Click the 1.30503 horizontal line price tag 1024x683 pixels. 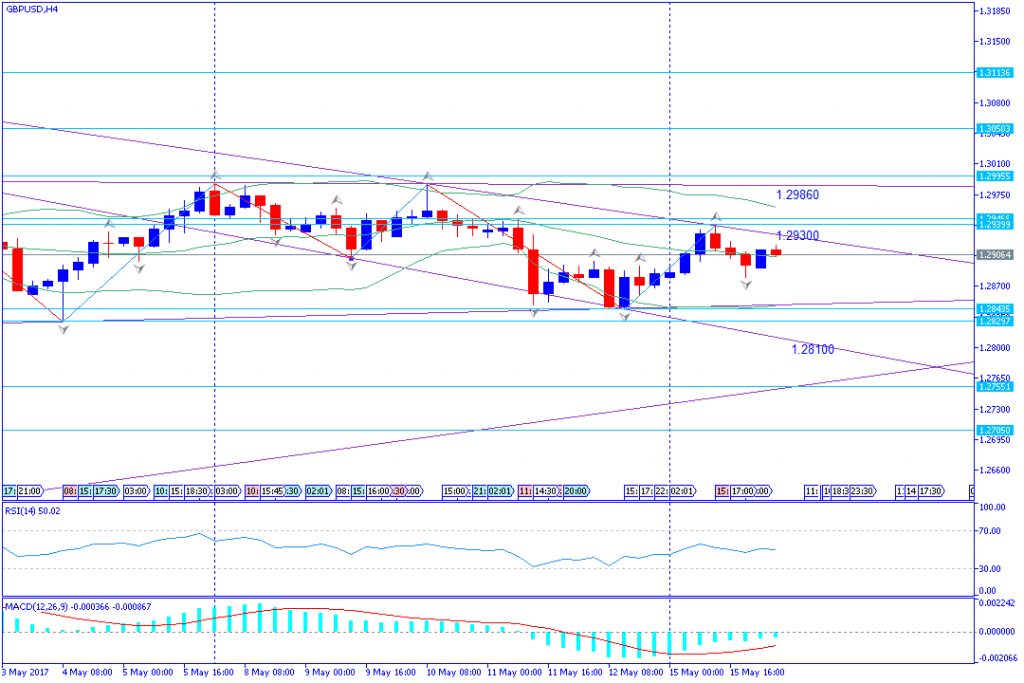pos(994,128)
